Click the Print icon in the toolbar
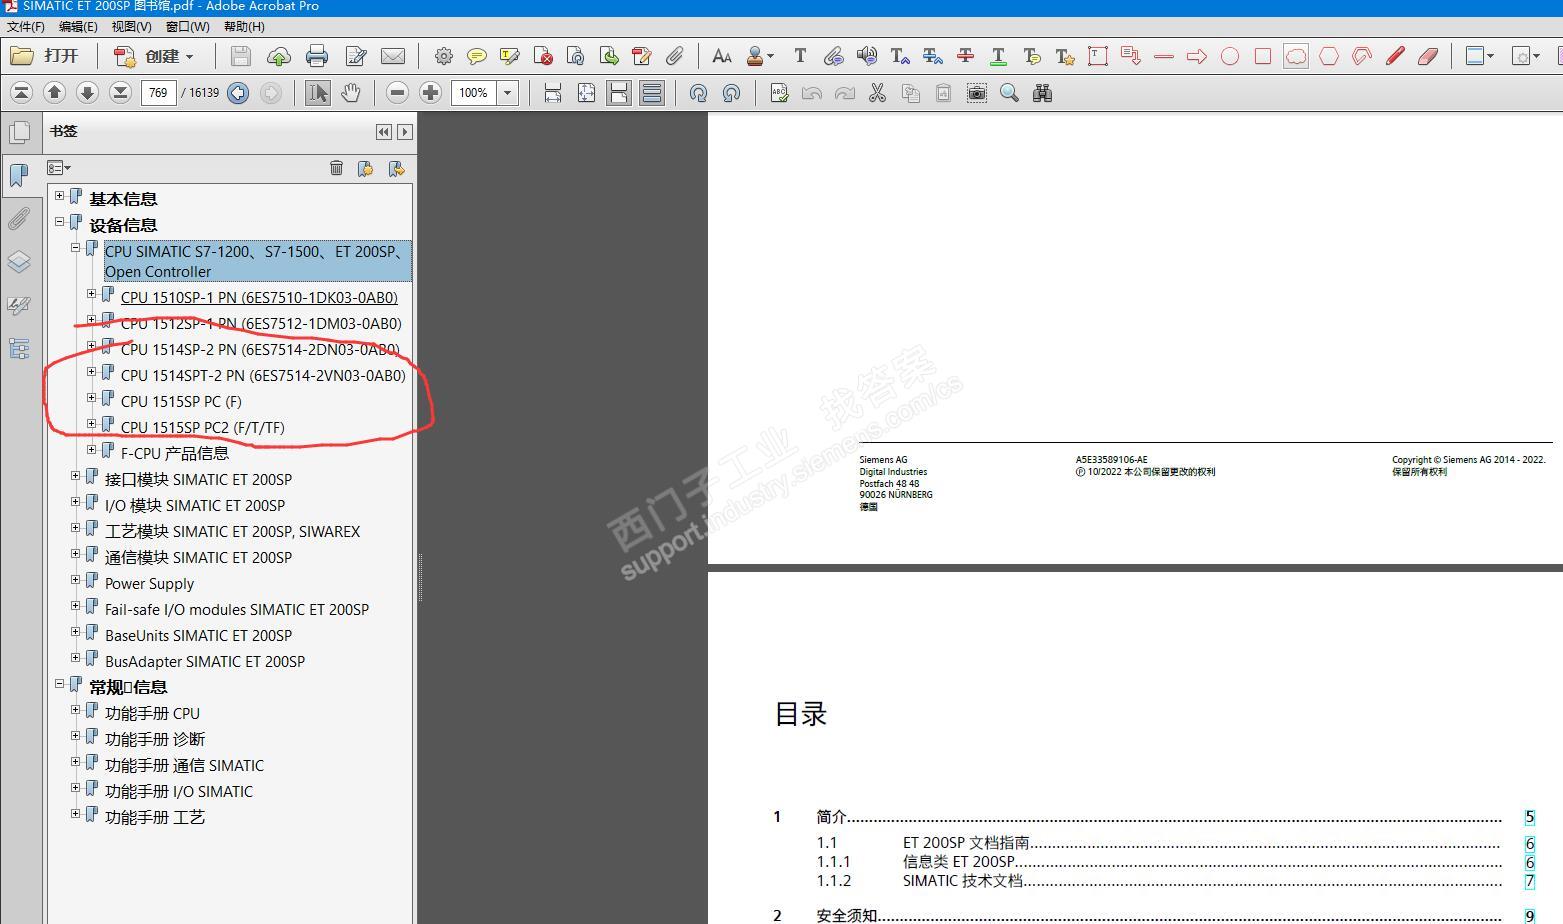1563x924 pixels. click(317, 56)
